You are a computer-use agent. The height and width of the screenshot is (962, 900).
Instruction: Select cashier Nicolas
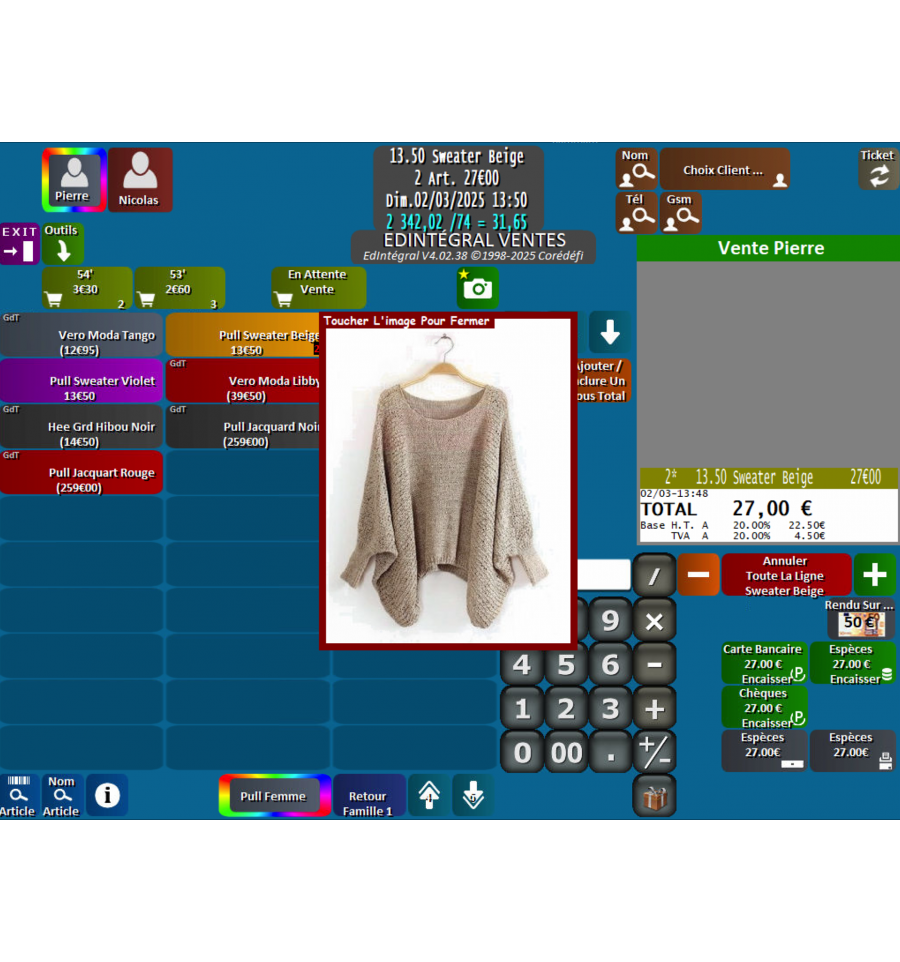pyautogui.click(x=139, y=180)
